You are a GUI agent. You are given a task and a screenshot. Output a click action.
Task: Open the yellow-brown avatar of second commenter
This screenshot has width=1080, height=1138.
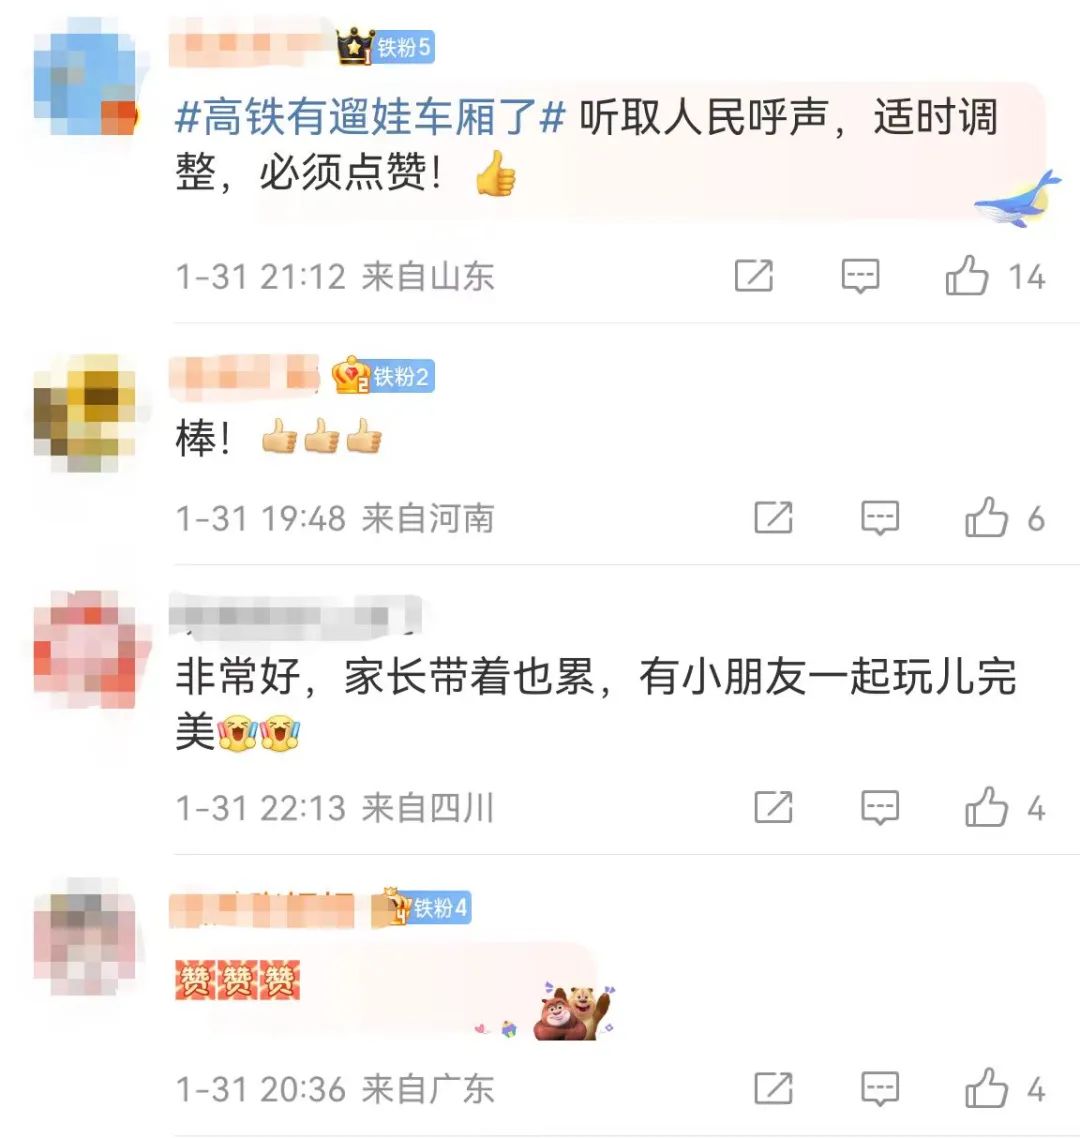[85, 413]
